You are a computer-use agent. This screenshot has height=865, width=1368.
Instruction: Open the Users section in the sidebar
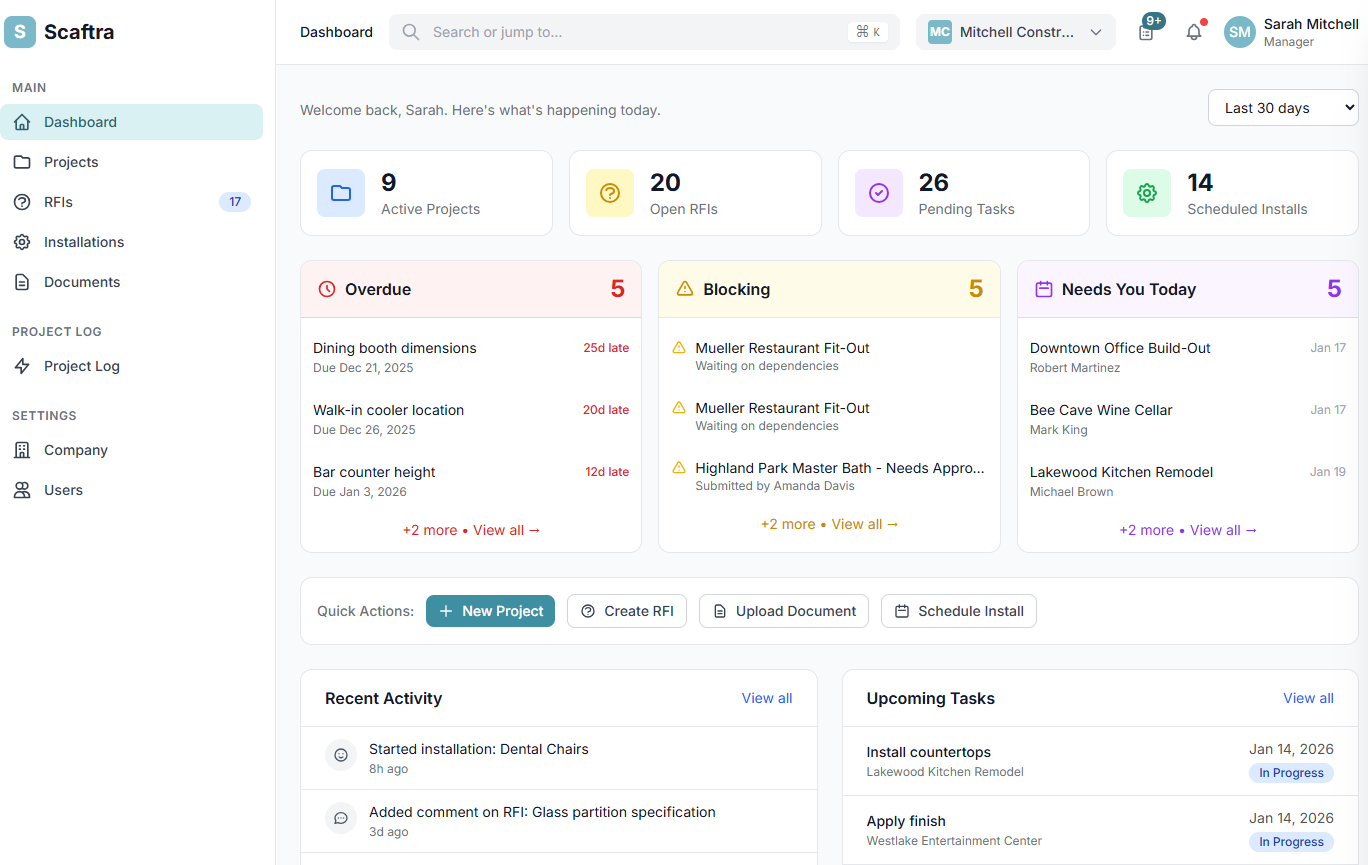click(x=64, y=489)
